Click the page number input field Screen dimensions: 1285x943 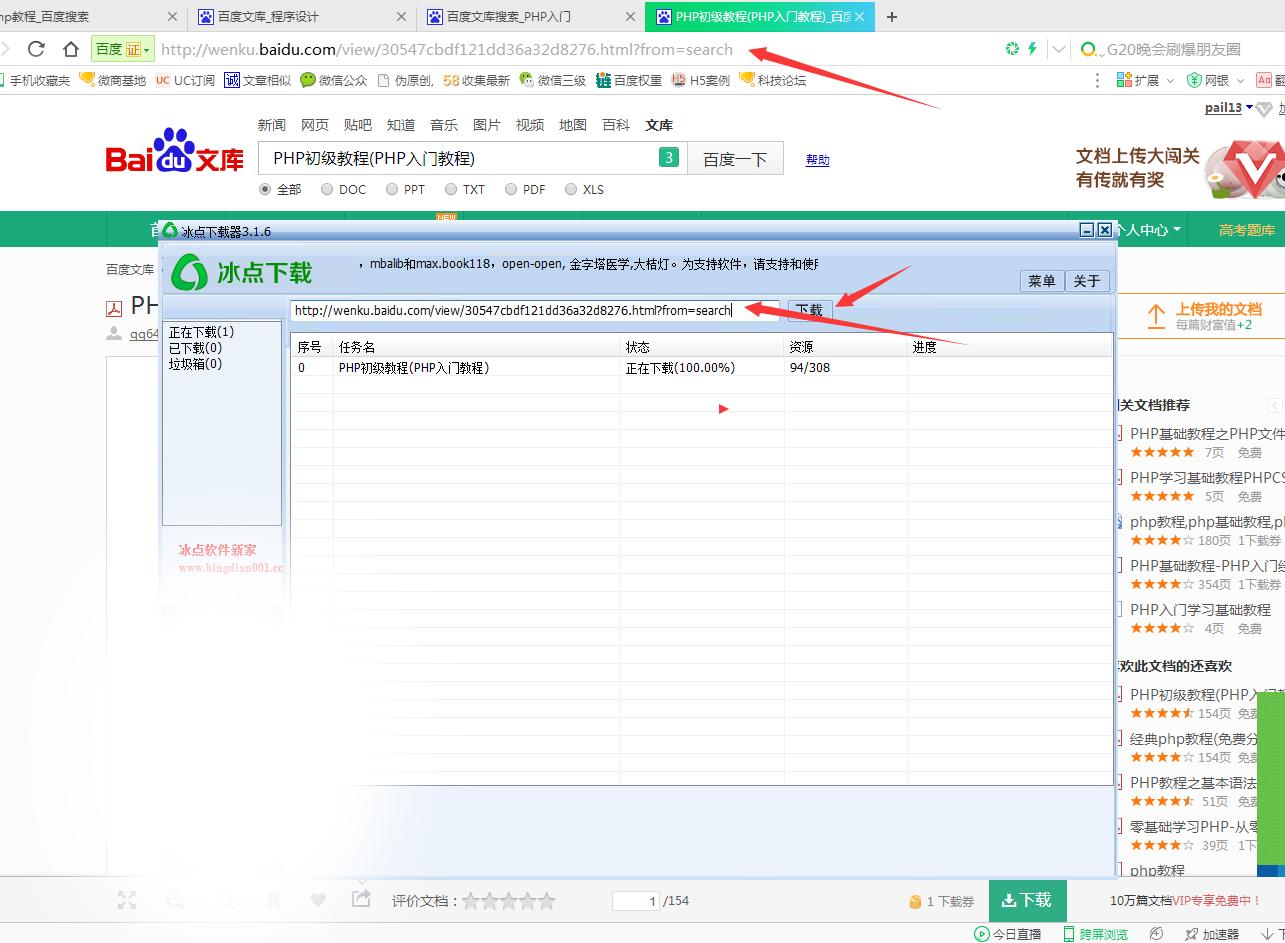tap(637, 900)
